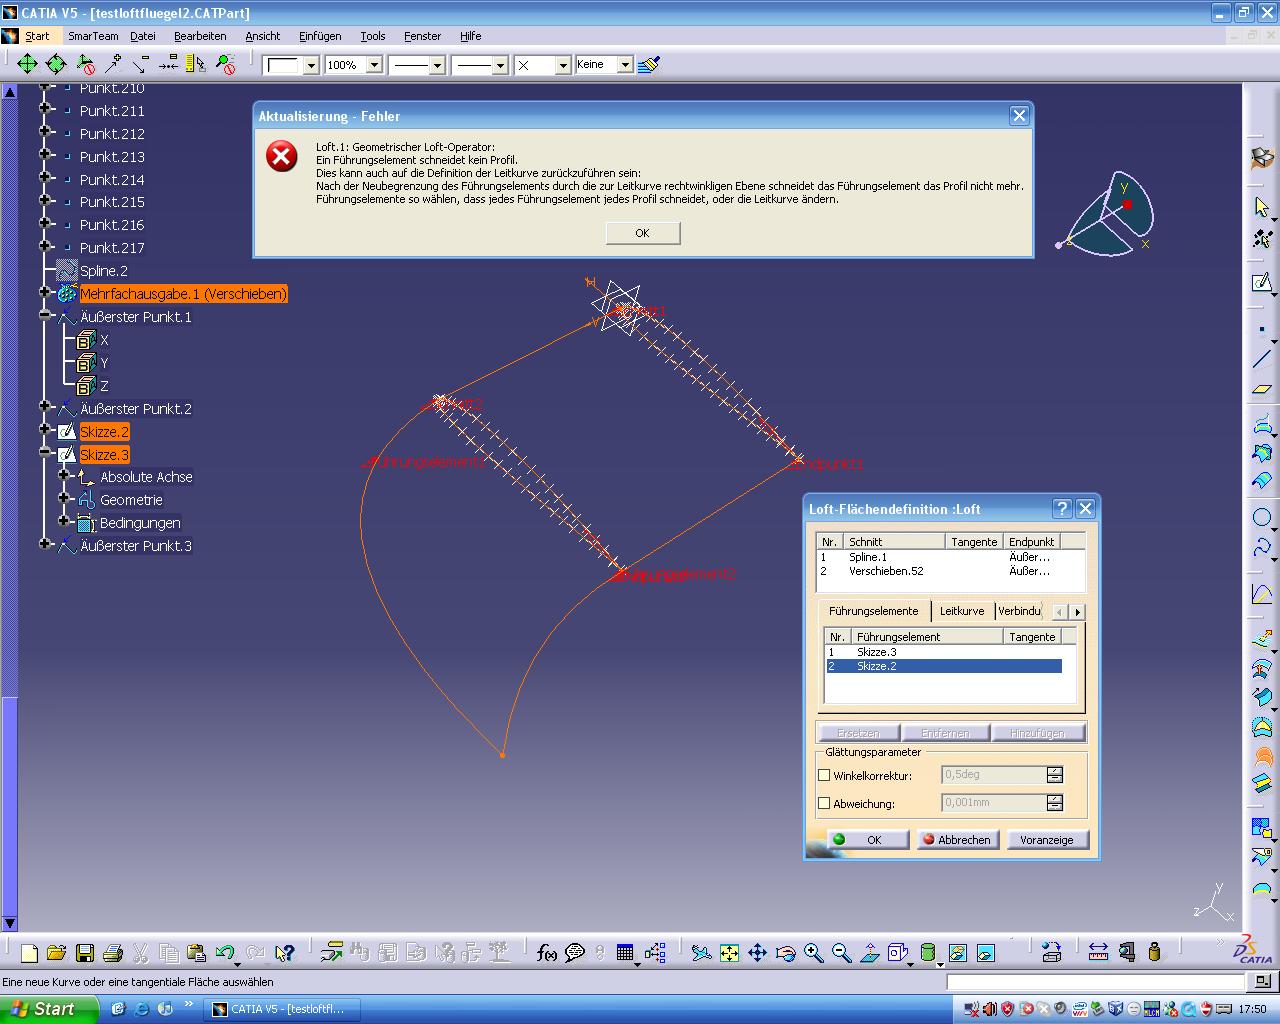Open the Sketcher tool icon
The image size is (1280, 1024).
pos(1262,283)
